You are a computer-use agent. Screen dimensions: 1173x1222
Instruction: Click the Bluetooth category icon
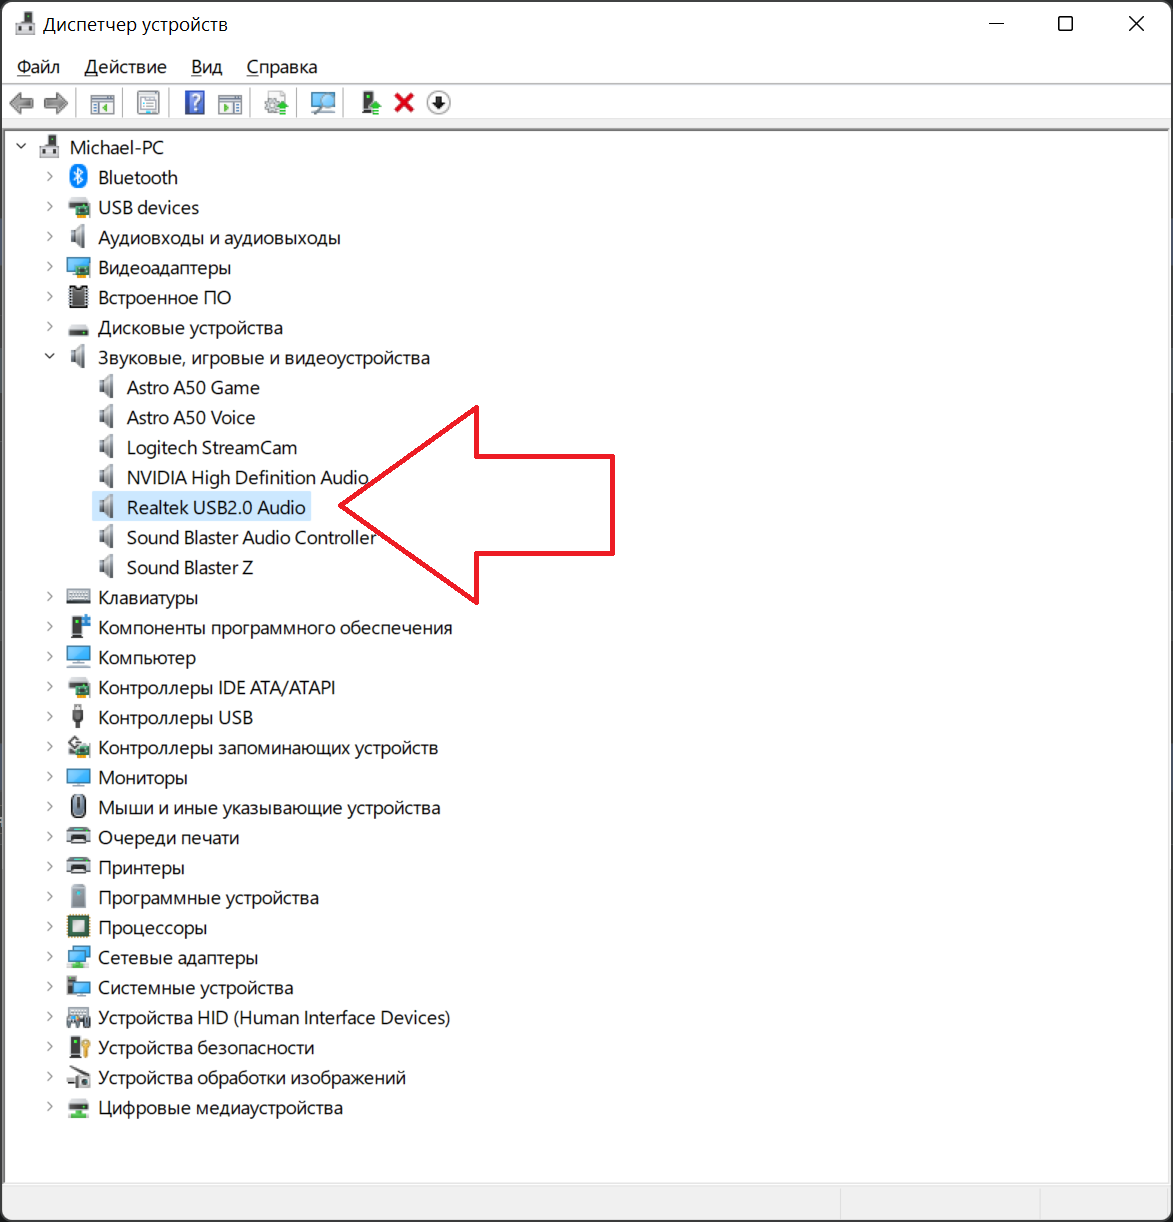point(79,177)
